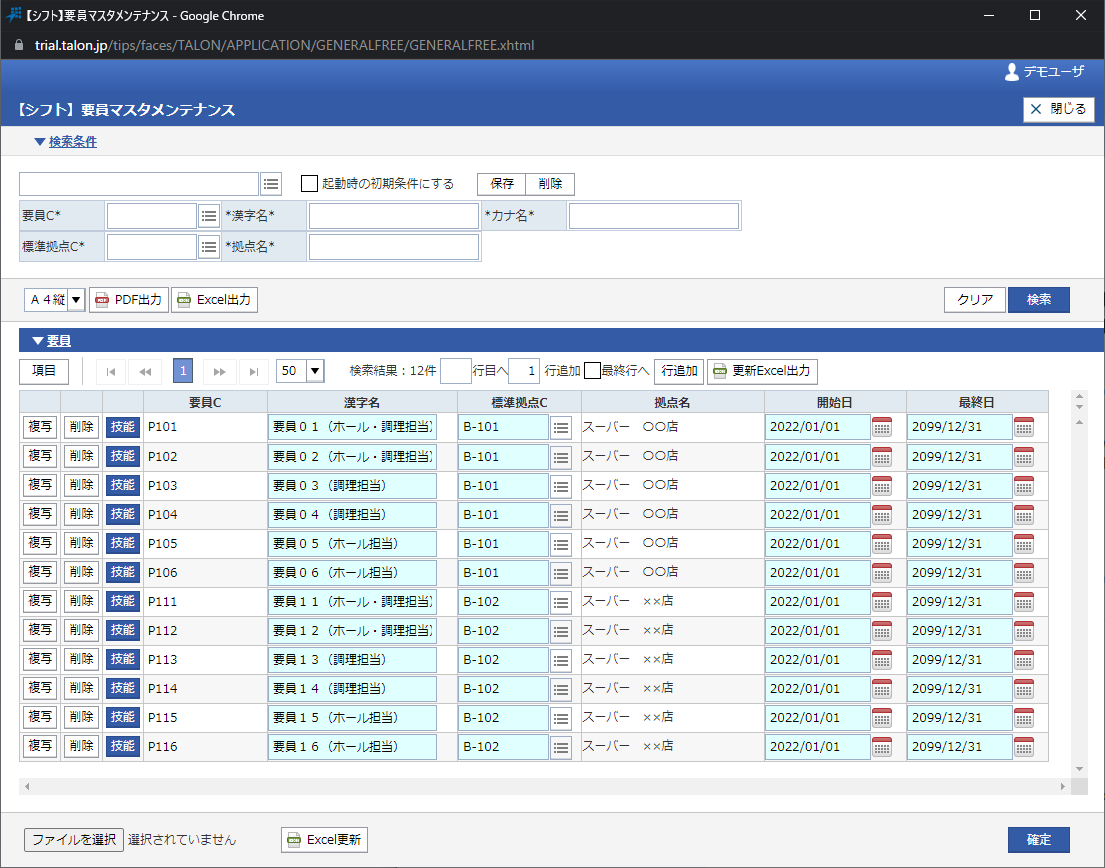Screen dimensions: 1105x868
Task: Click the 要員C search input field
Action: 152,216
